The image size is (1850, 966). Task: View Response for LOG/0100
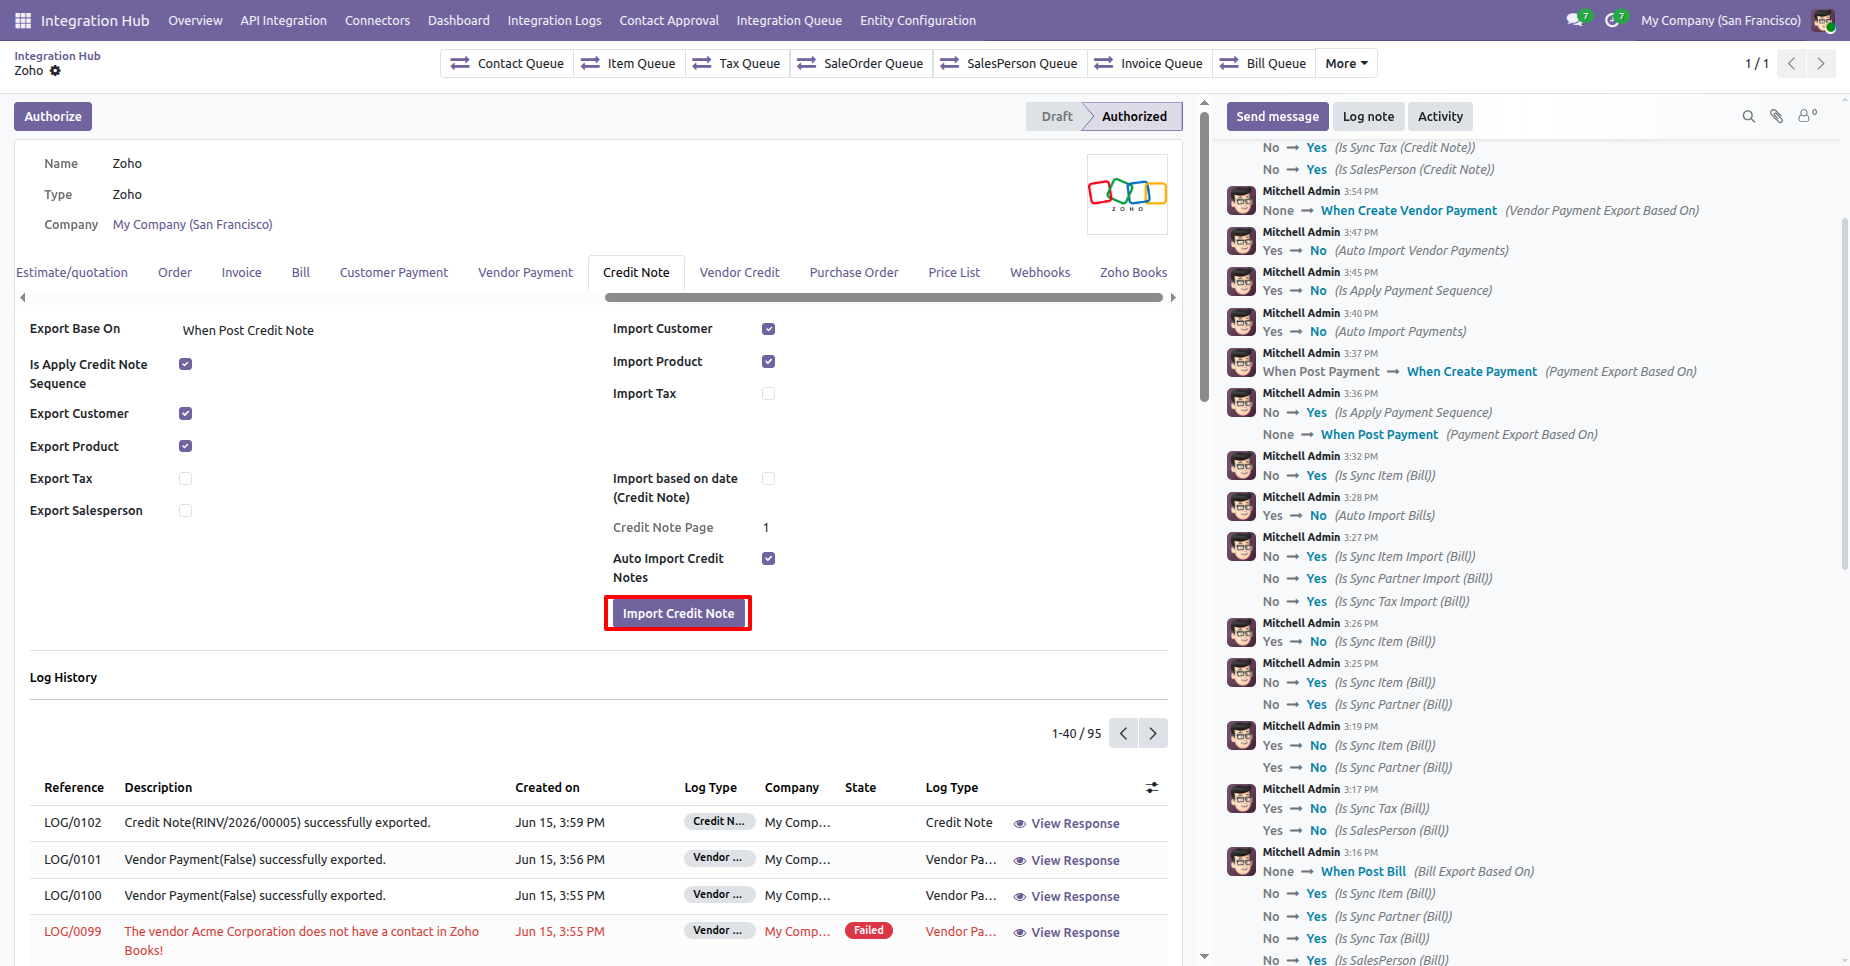pyautogui.click(x=1066, y=897)
